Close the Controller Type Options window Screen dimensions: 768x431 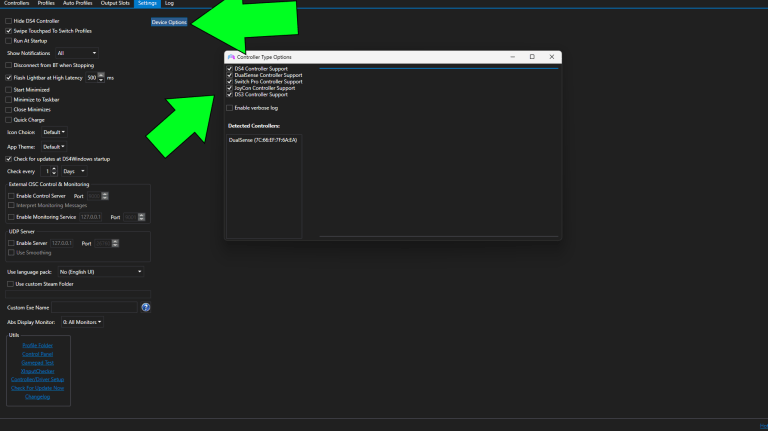tap(552, 57)
